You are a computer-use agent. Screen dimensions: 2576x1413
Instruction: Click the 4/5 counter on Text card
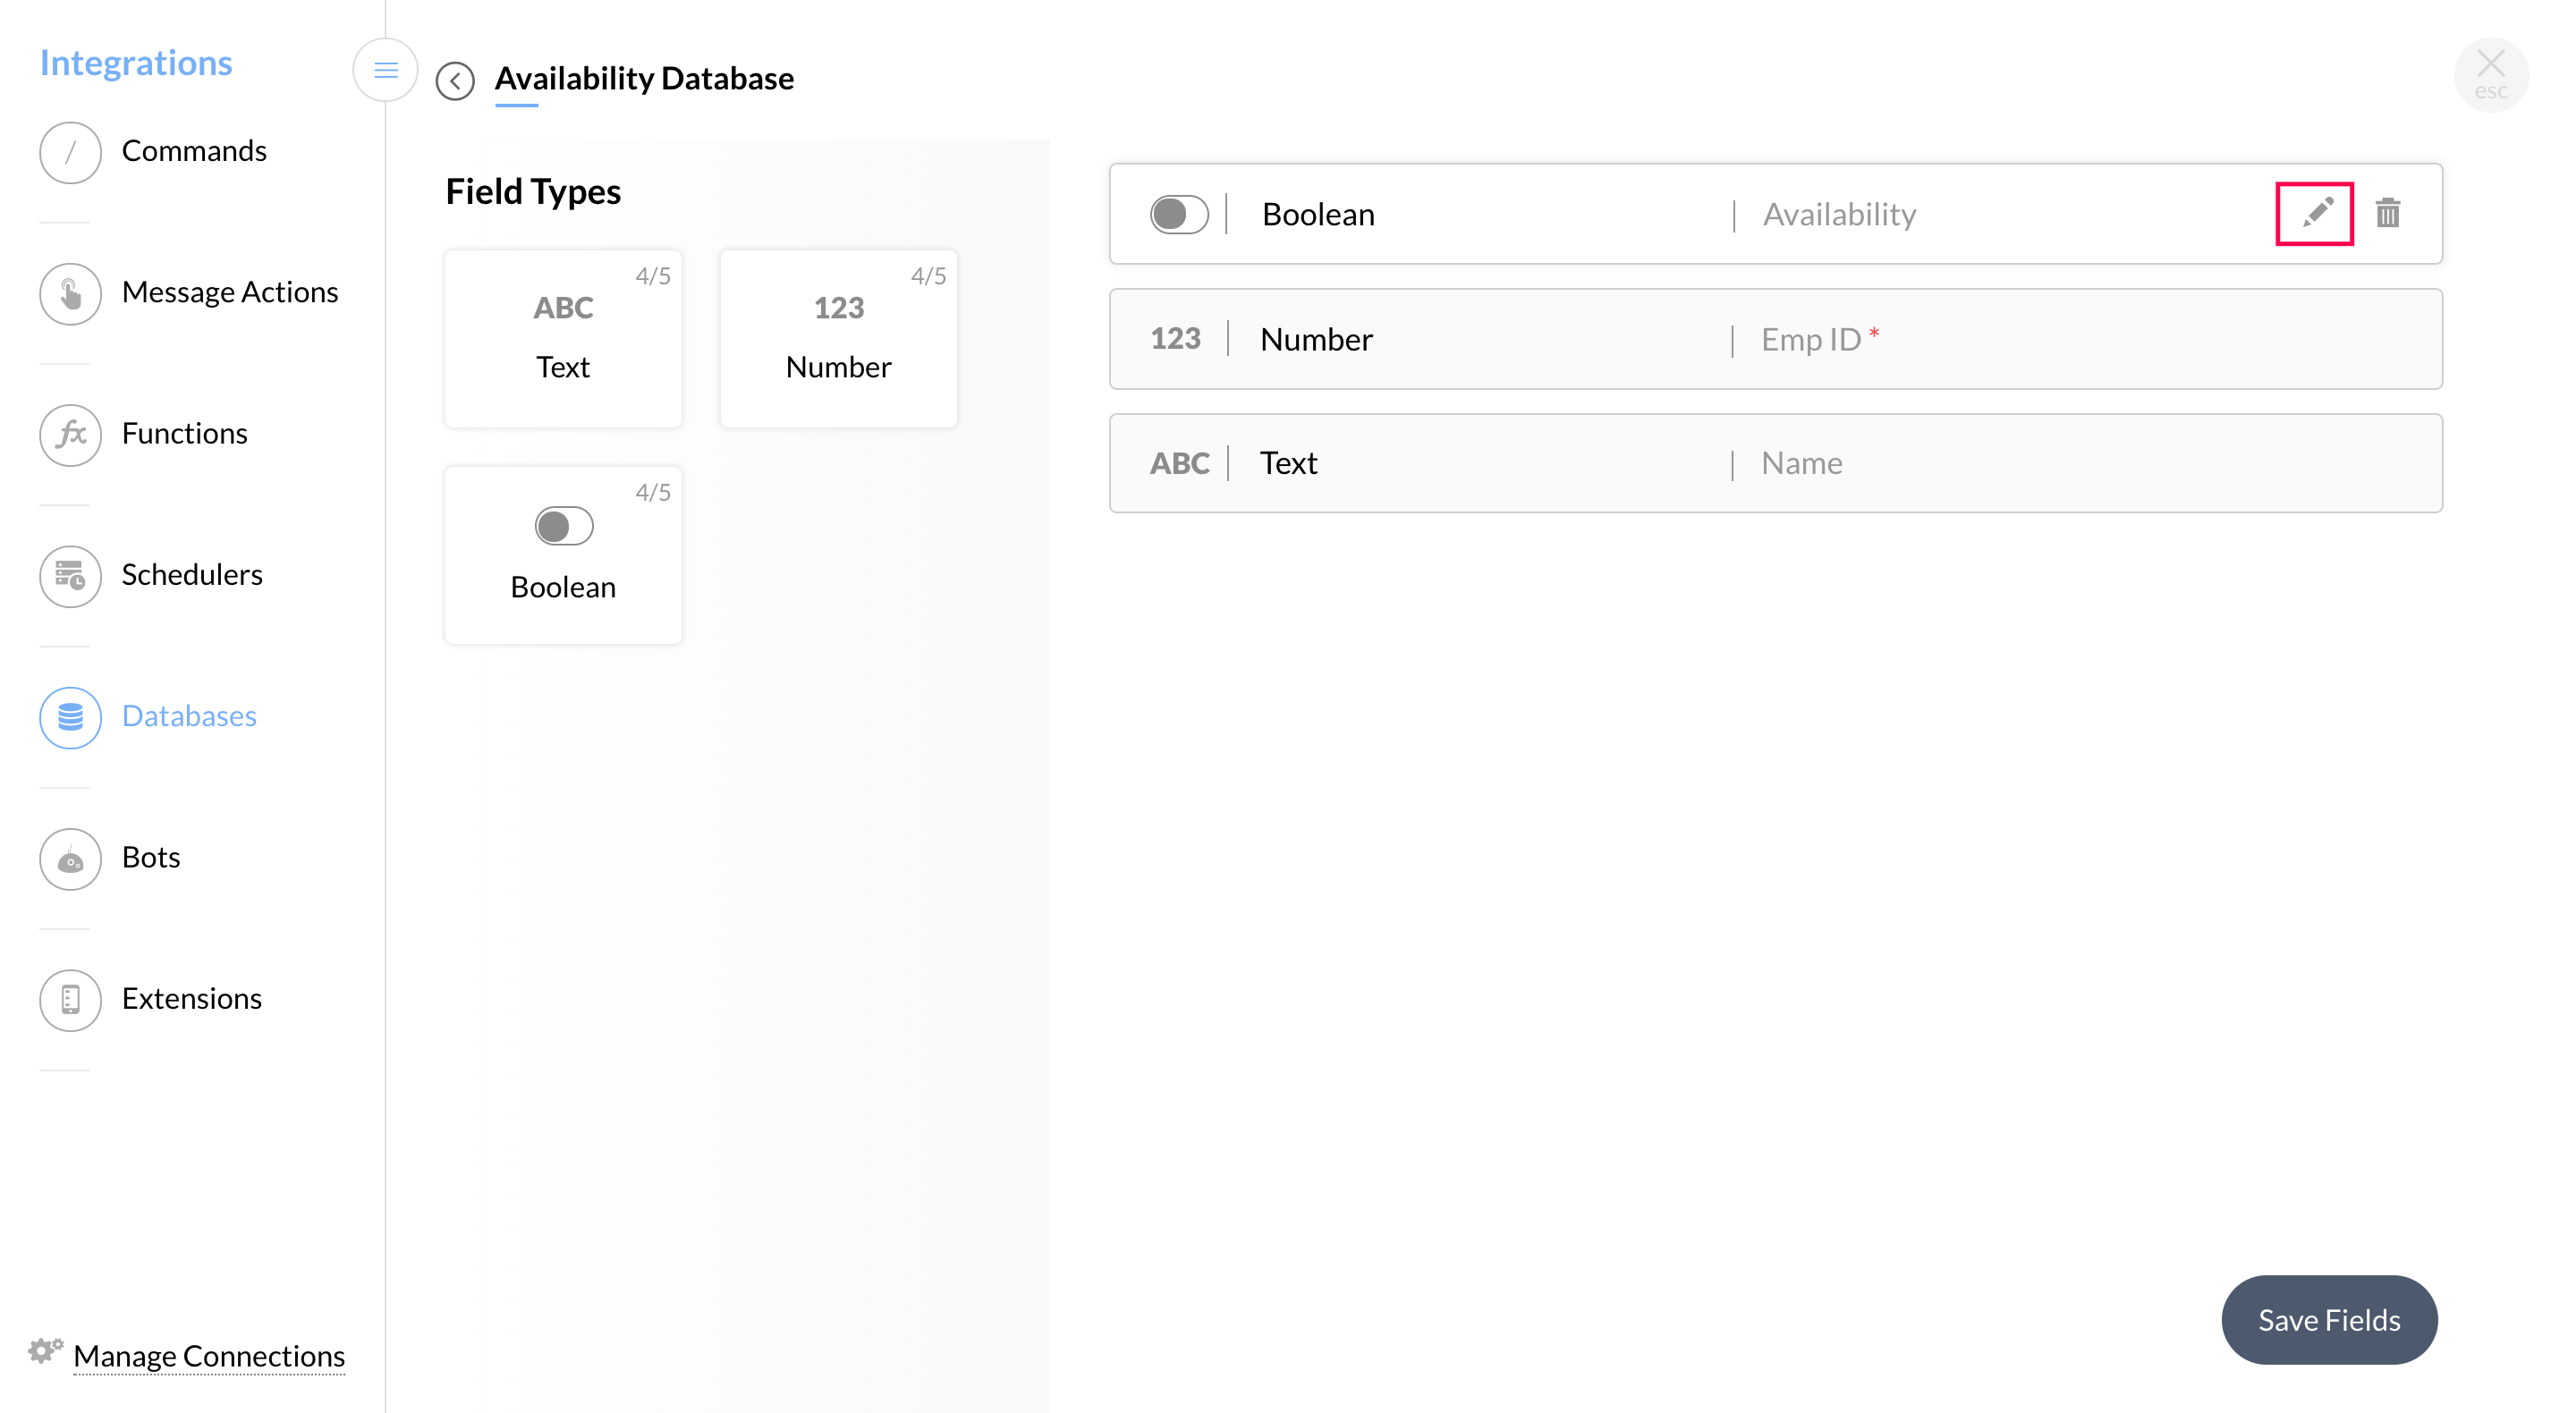[653, 276]
